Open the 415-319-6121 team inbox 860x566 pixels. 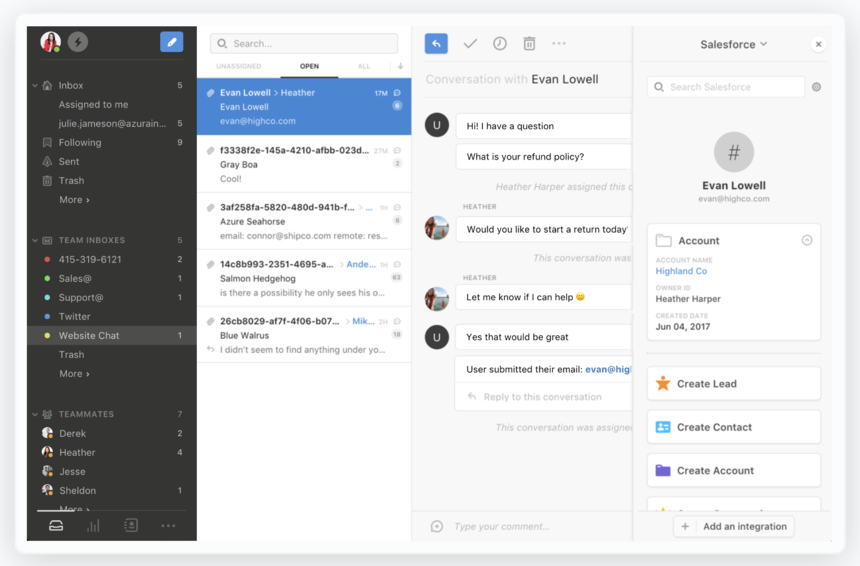point(112,259)
